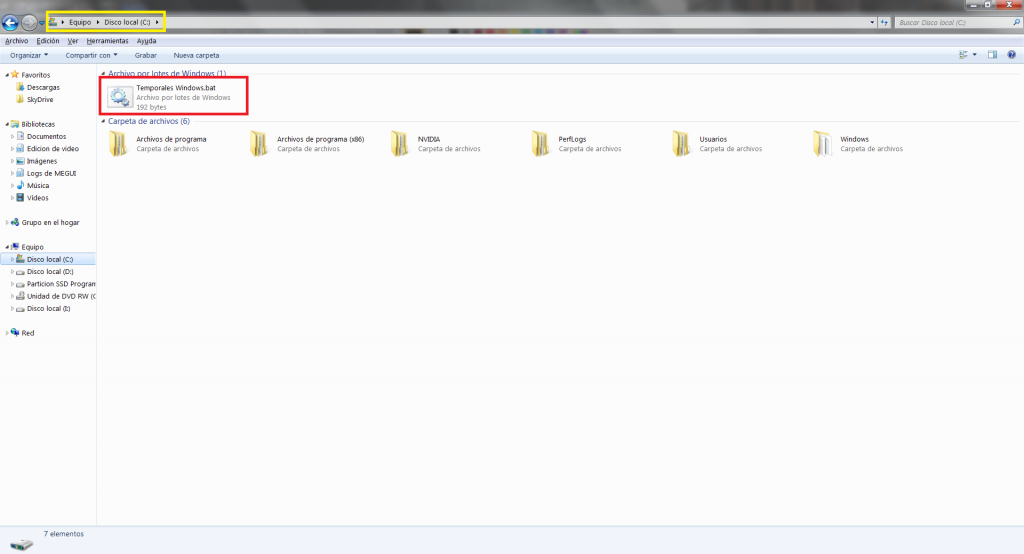Select Grupo en el hogar
Image resolution: width=1024 pixels, height=554 pixels.
tap(50, 223)
